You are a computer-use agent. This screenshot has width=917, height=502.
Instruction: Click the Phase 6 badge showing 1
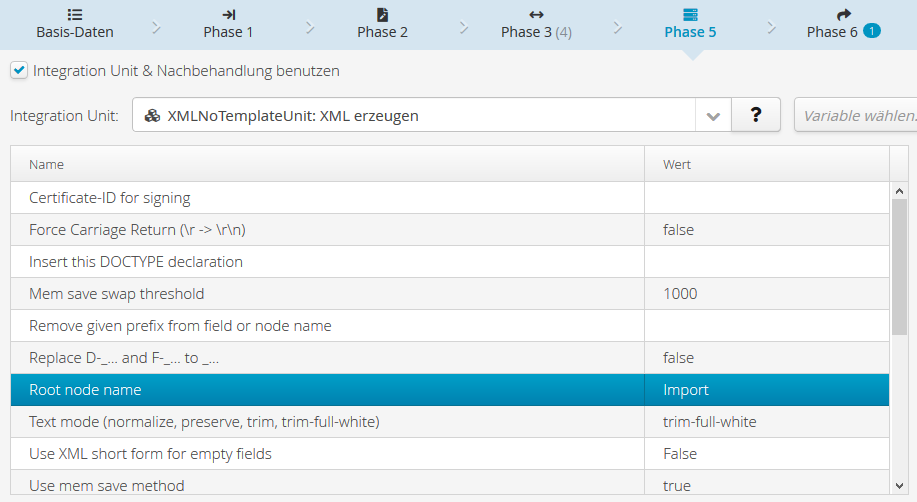click(x=871, y=32)
